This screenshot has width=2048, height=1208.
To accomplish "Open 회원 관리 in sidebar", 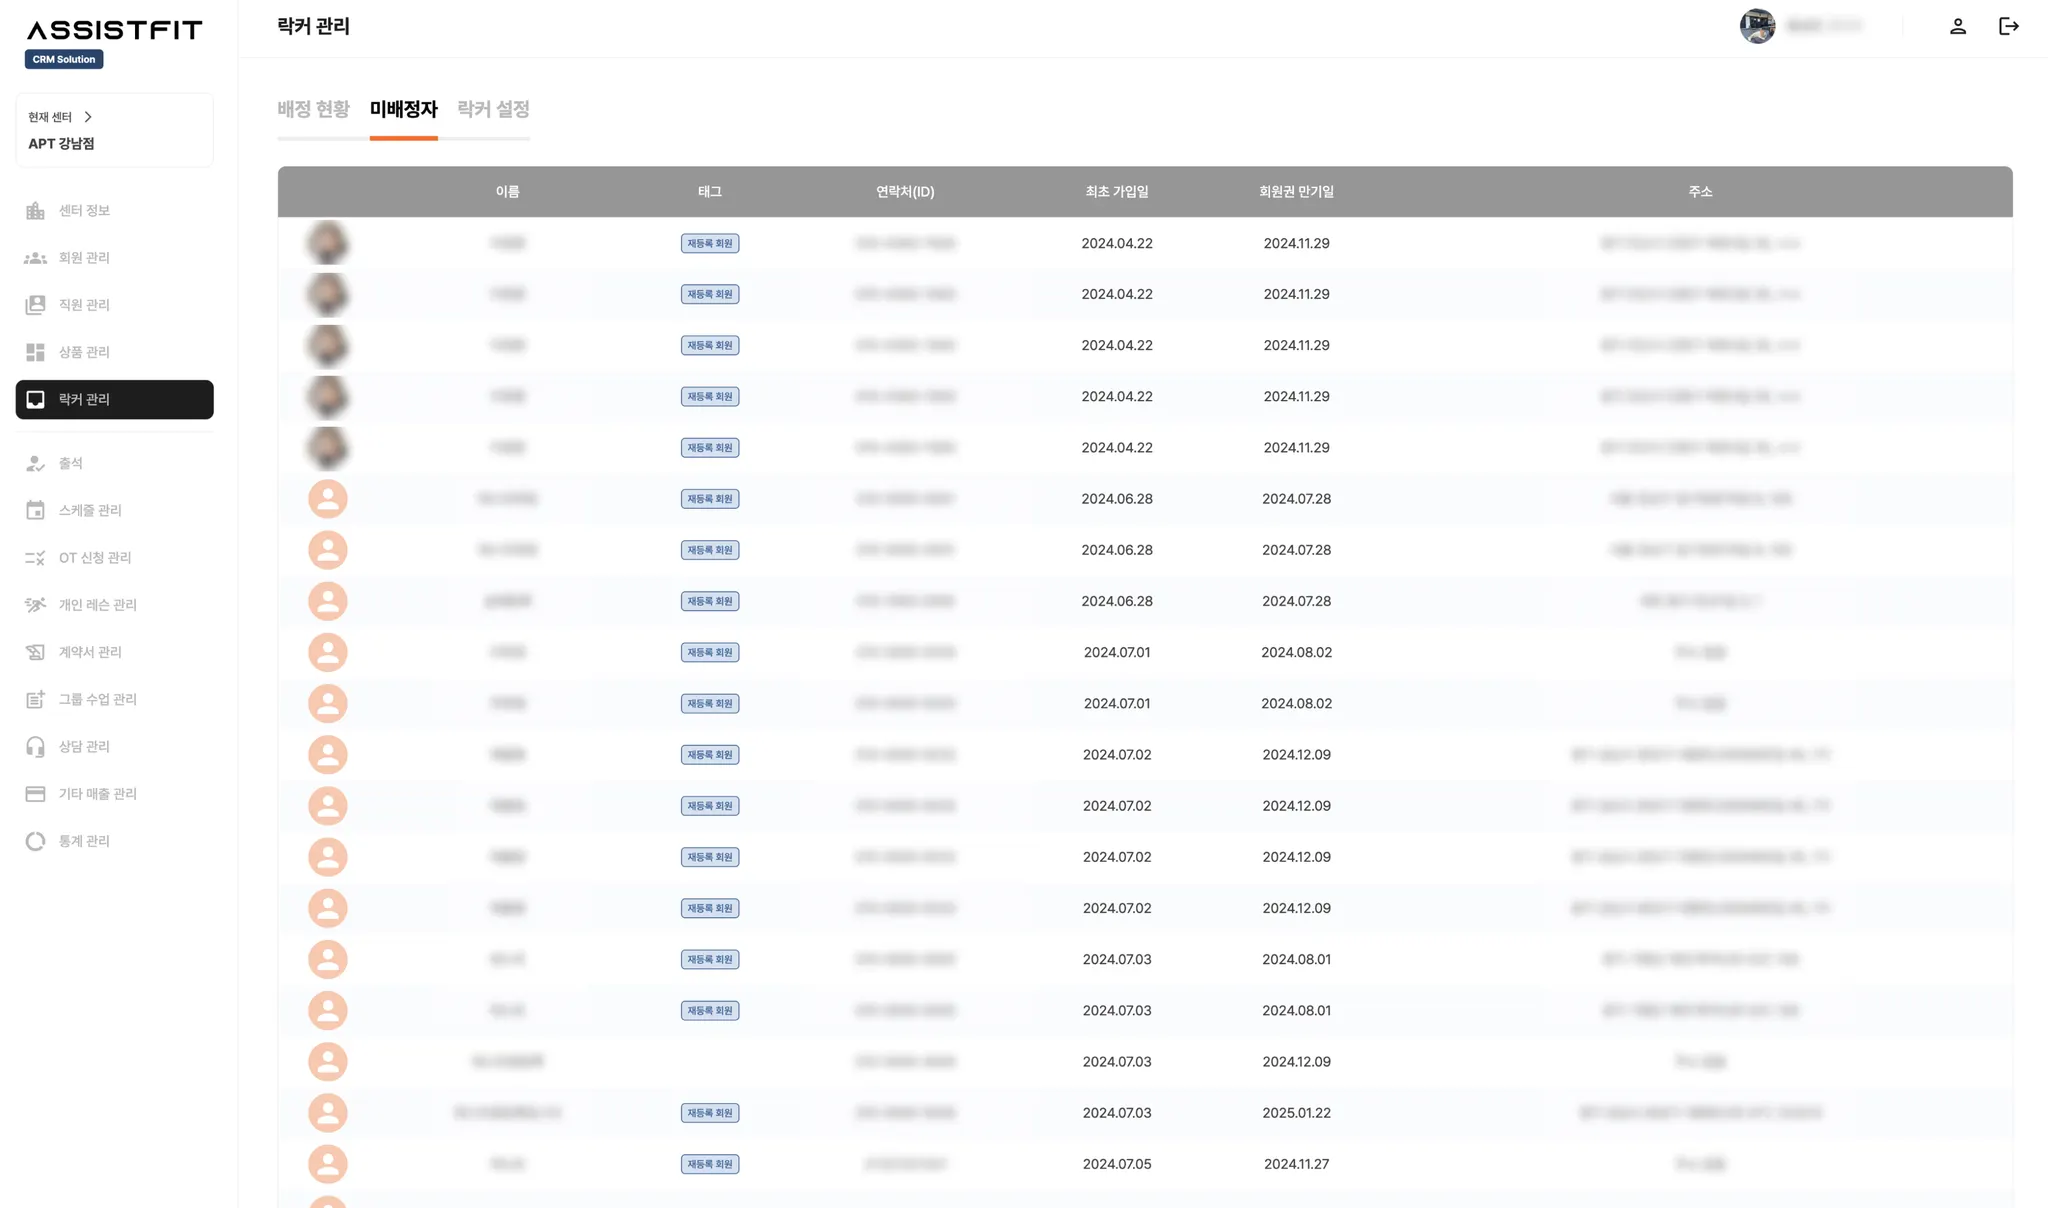I will click(84, 258).
